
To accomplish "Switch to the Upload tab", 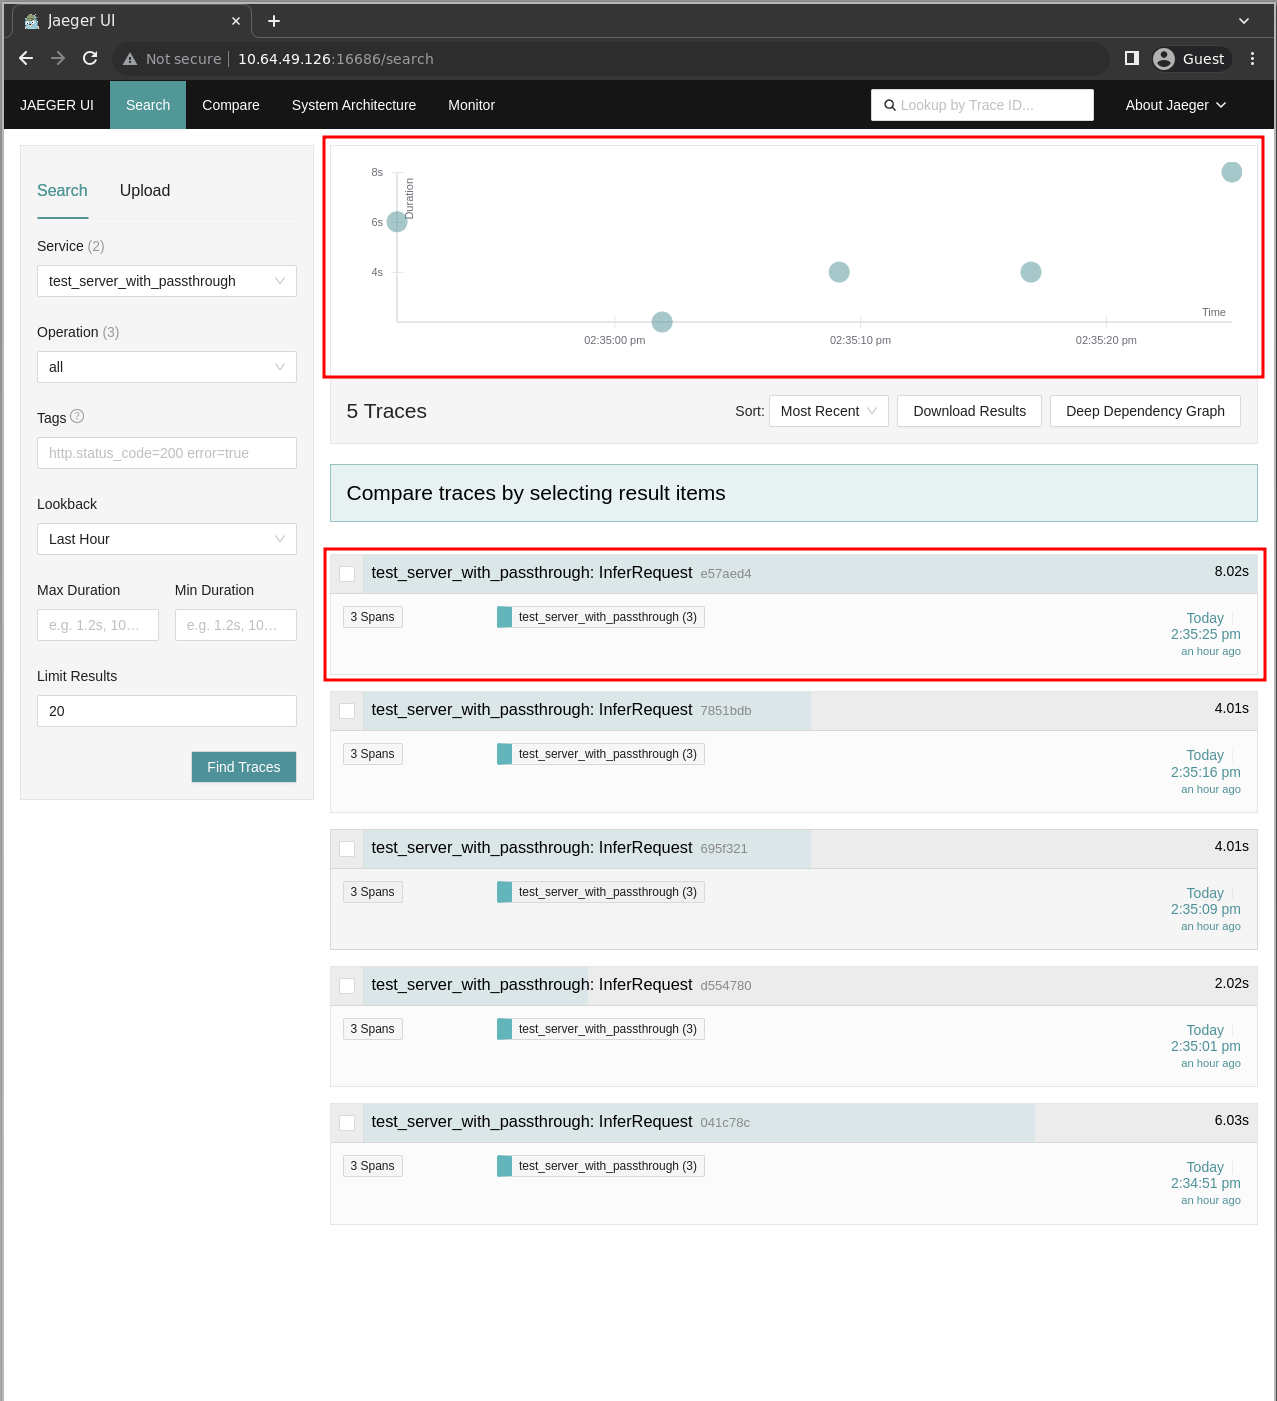I will [x=145, y=191].
